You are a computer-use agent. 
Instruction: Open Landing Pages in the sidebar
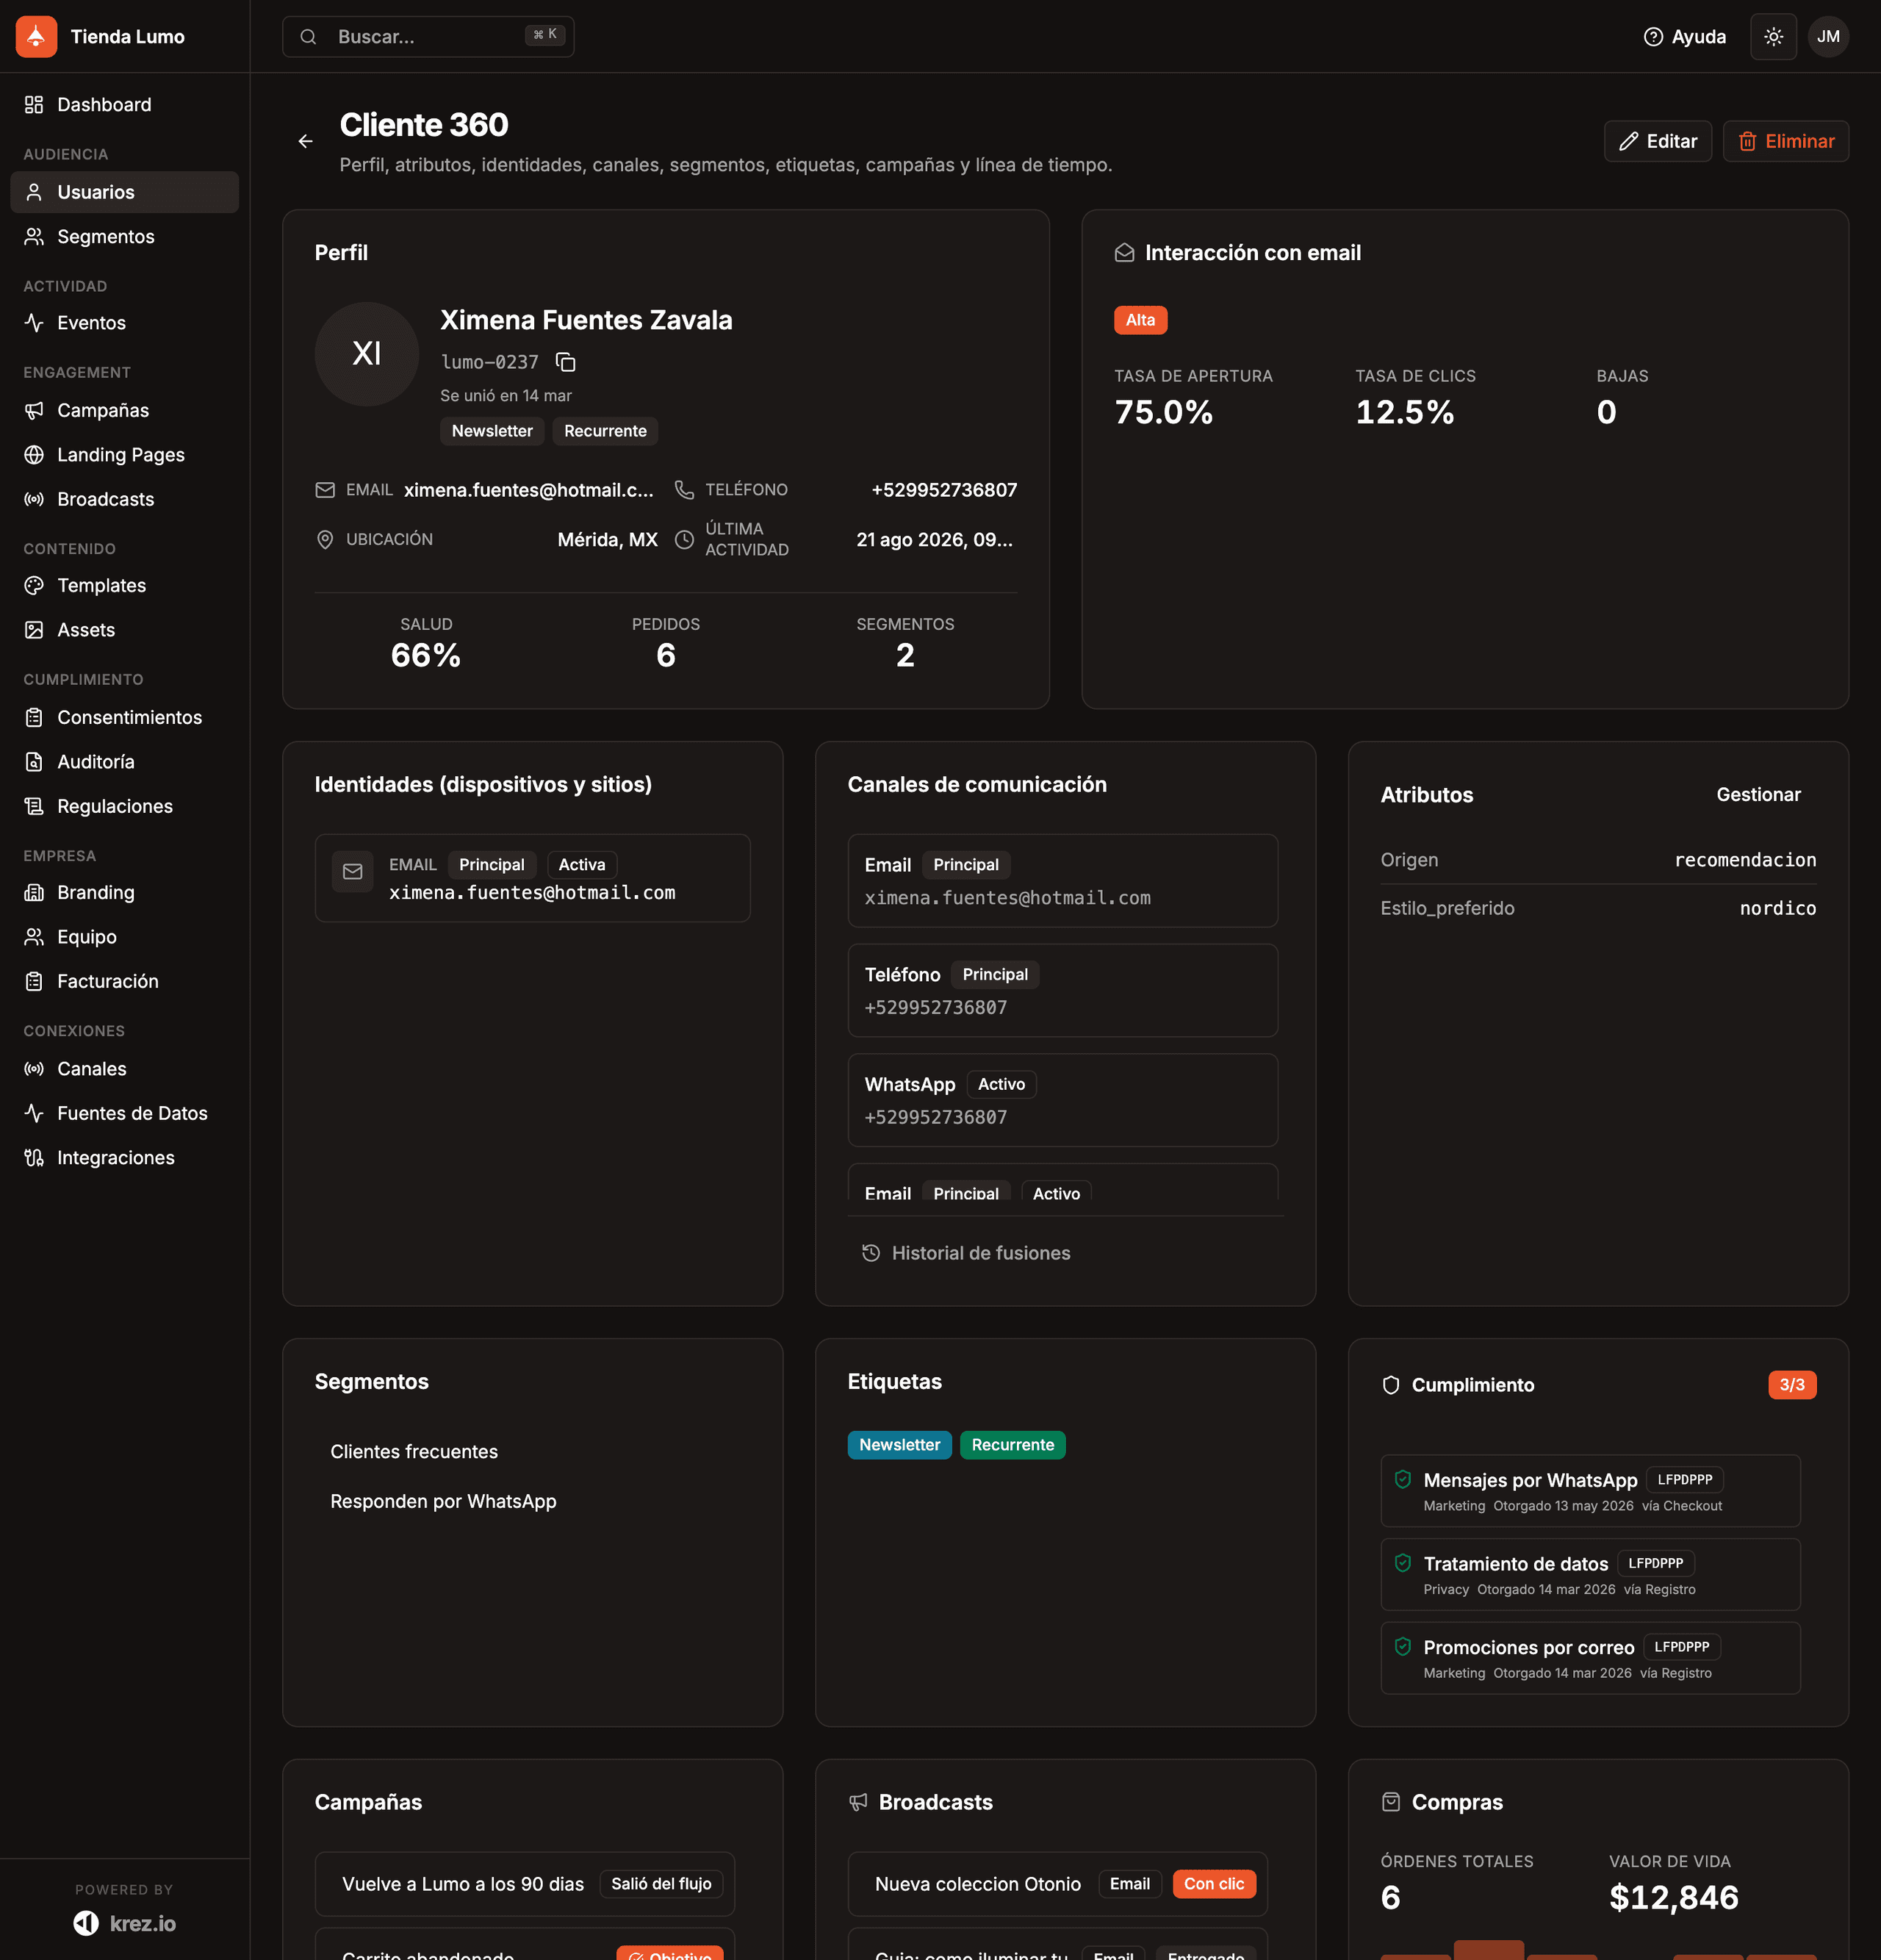(124, 455)
